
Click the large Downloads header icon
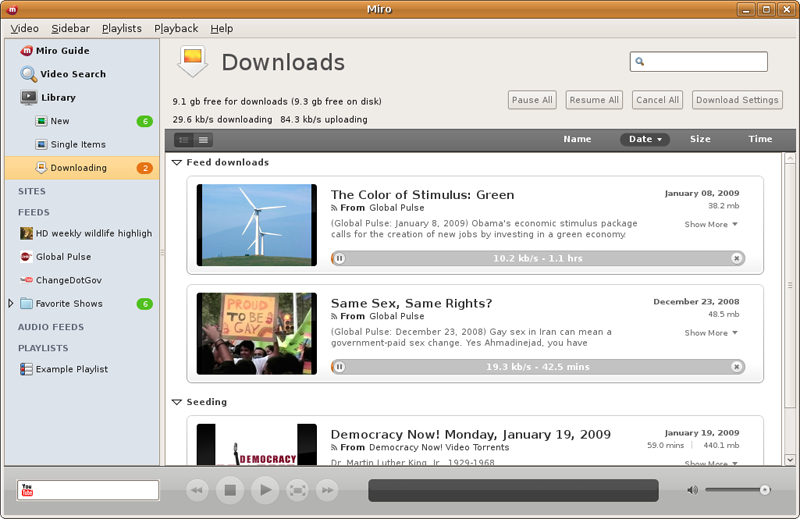193,61
